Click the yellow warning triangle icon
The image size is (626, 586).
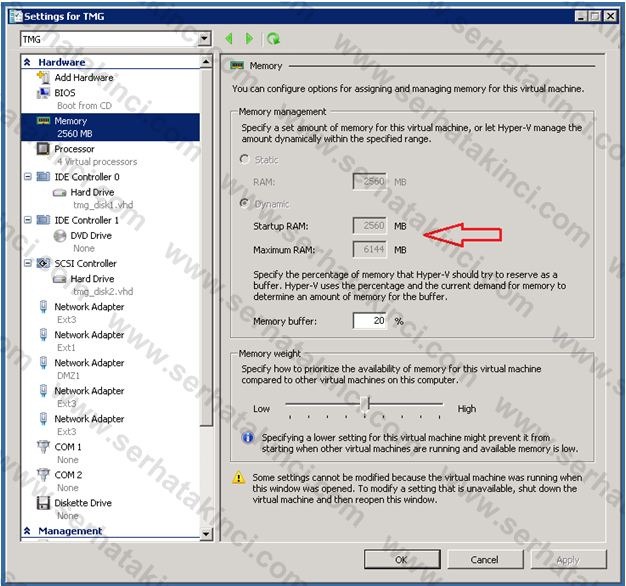coord(238,477)
